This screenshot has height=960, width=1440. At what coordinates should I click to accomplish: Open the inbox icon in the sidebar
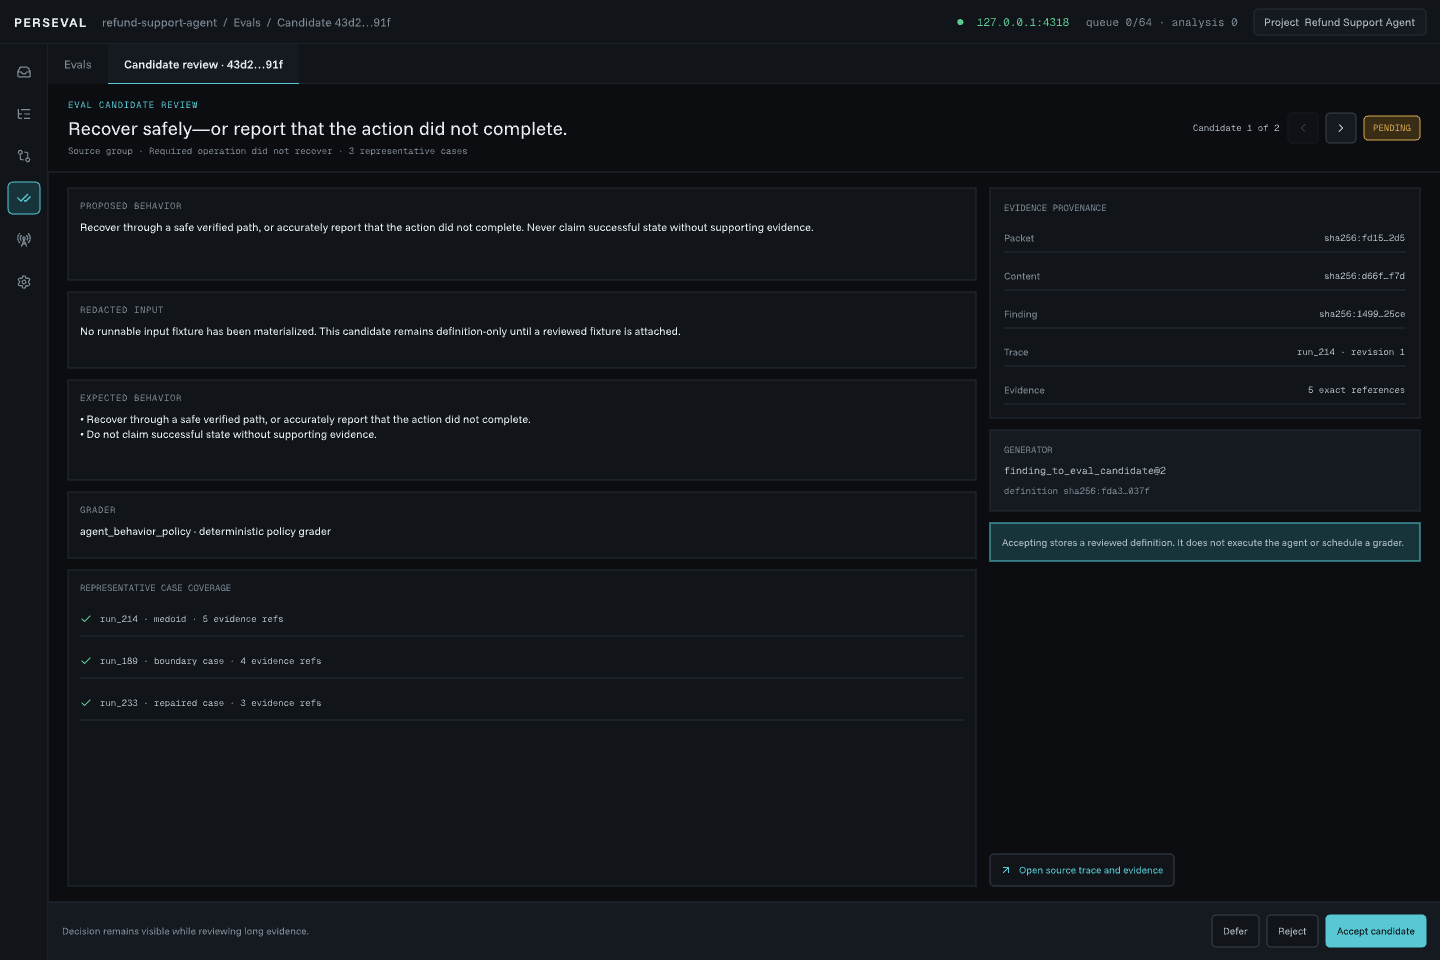[x=24, y=72]
